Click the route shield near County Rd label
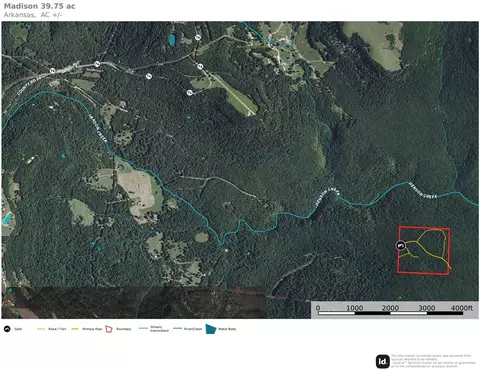This screenshot has width=480, height=370. tap(52, 71)
